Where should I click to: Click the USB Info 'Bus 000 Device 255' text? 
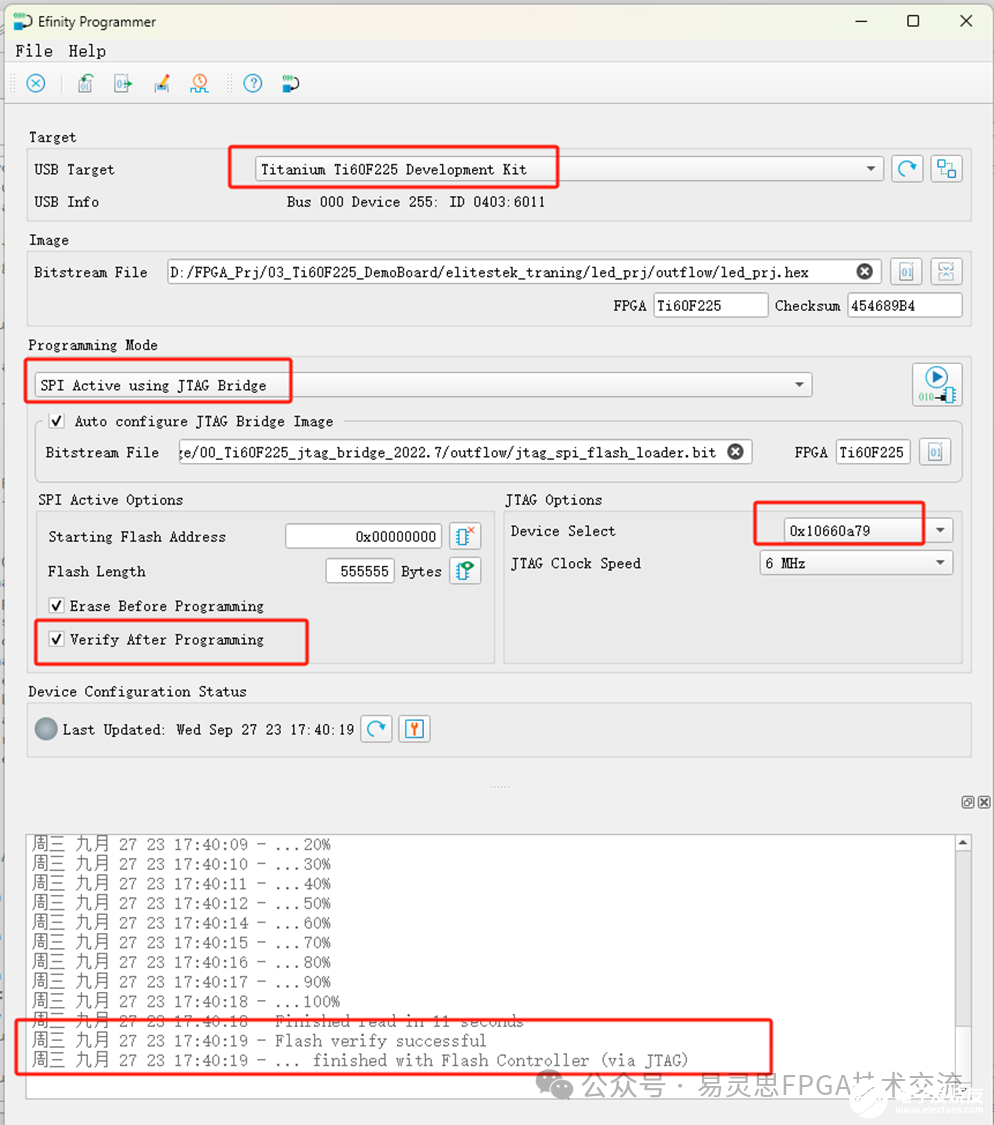coord(416,202)
